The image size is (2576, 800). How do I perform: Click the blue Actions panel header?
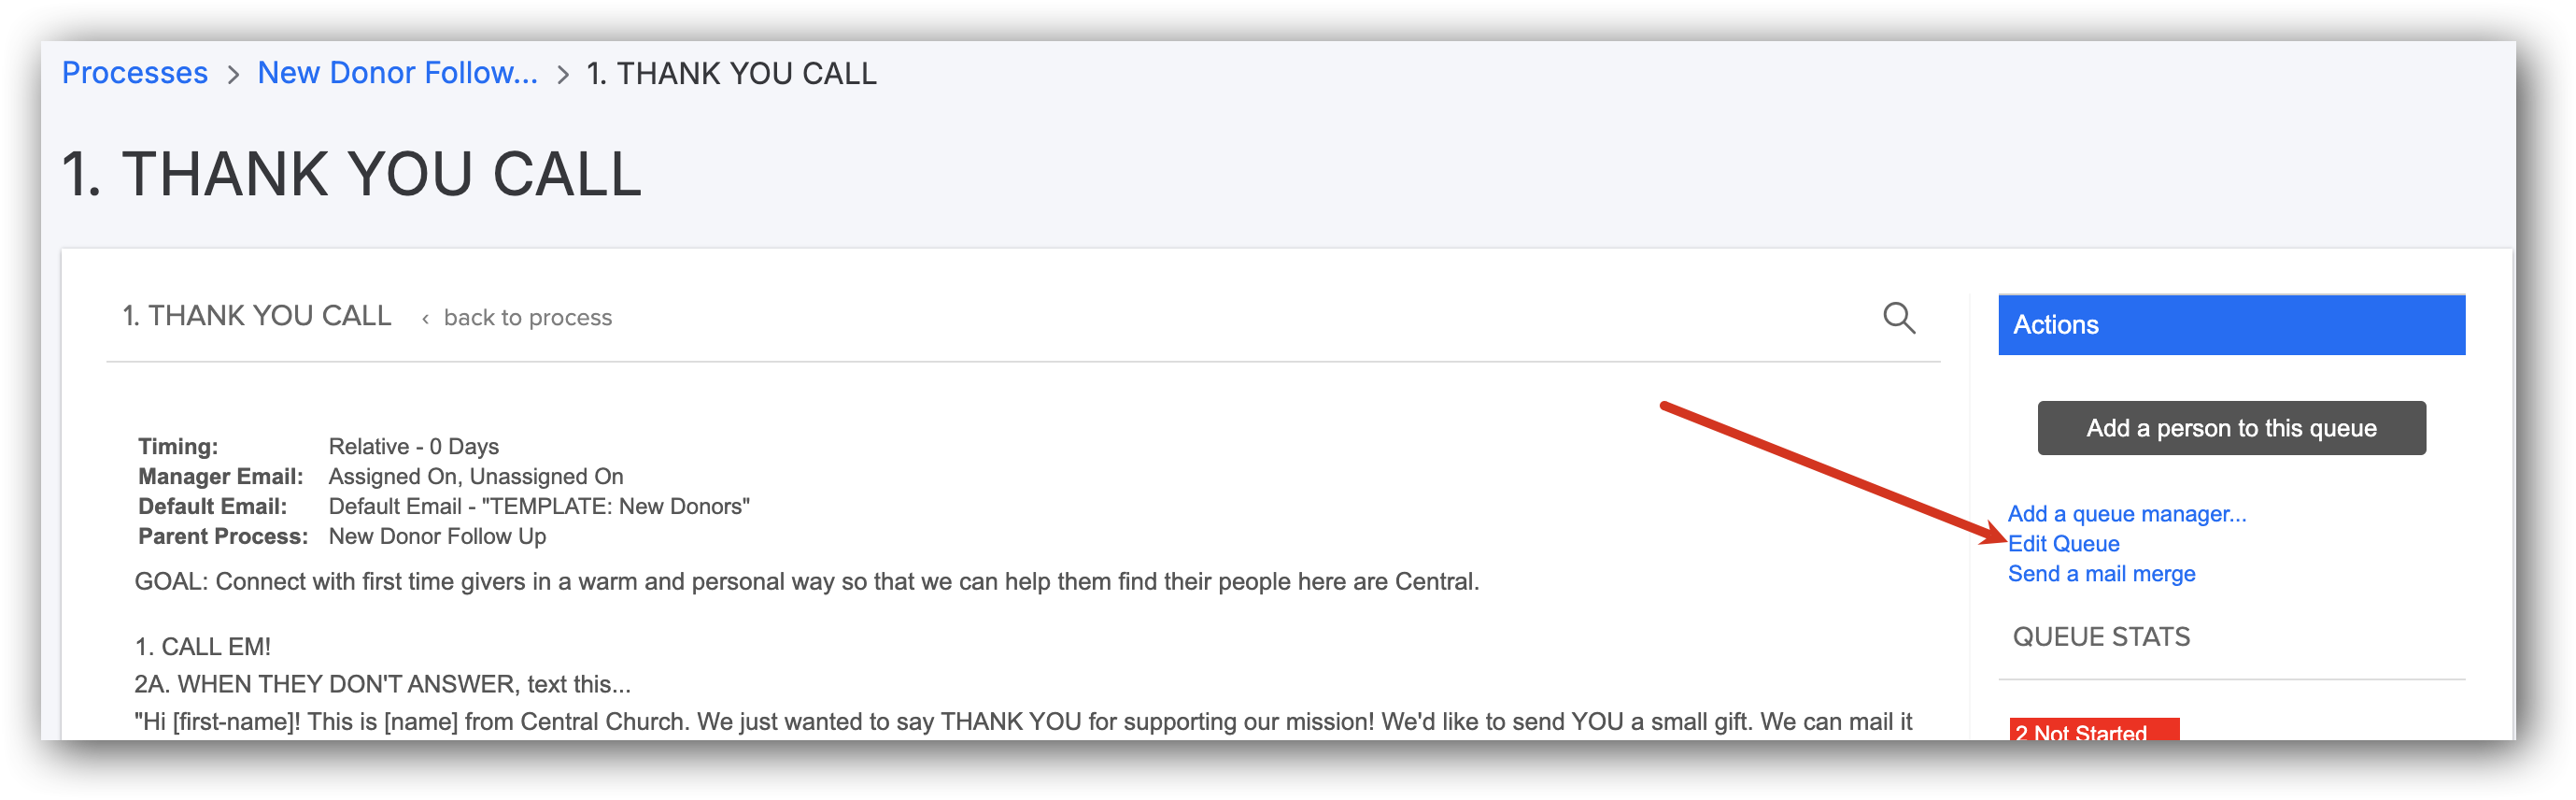click(x=2230, y=325)
